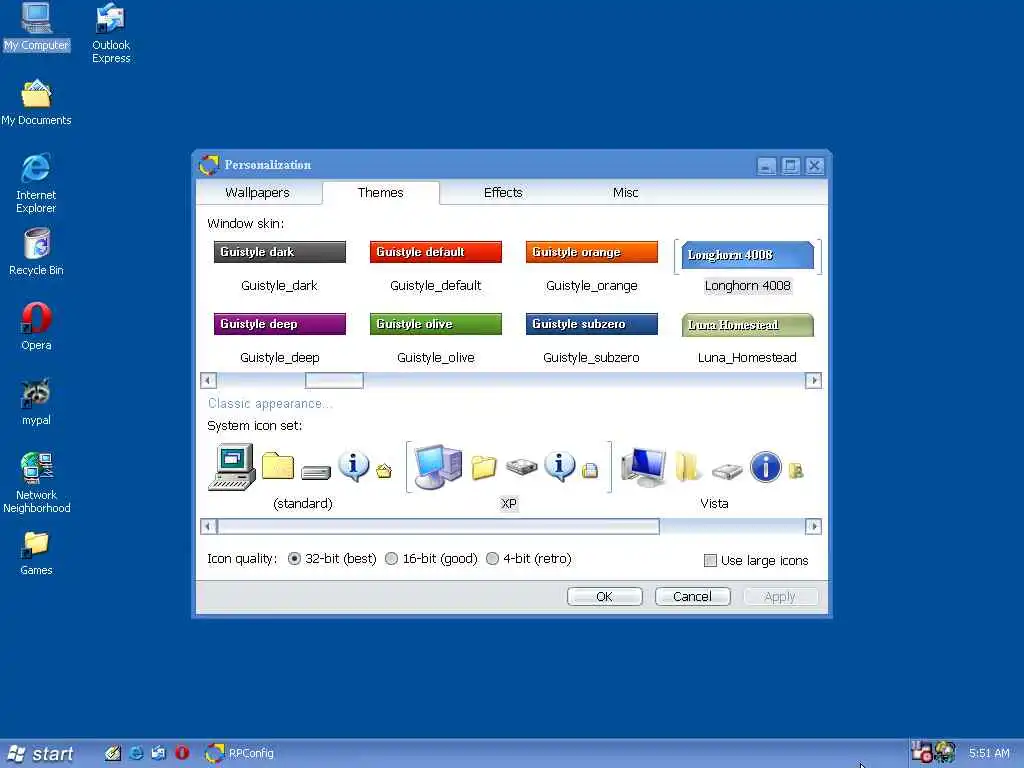Image resolution: width=1024 pixels, height=768 pixels.
Task: Click the window skin scrollbar thumb
Action: tap(334, 380)
